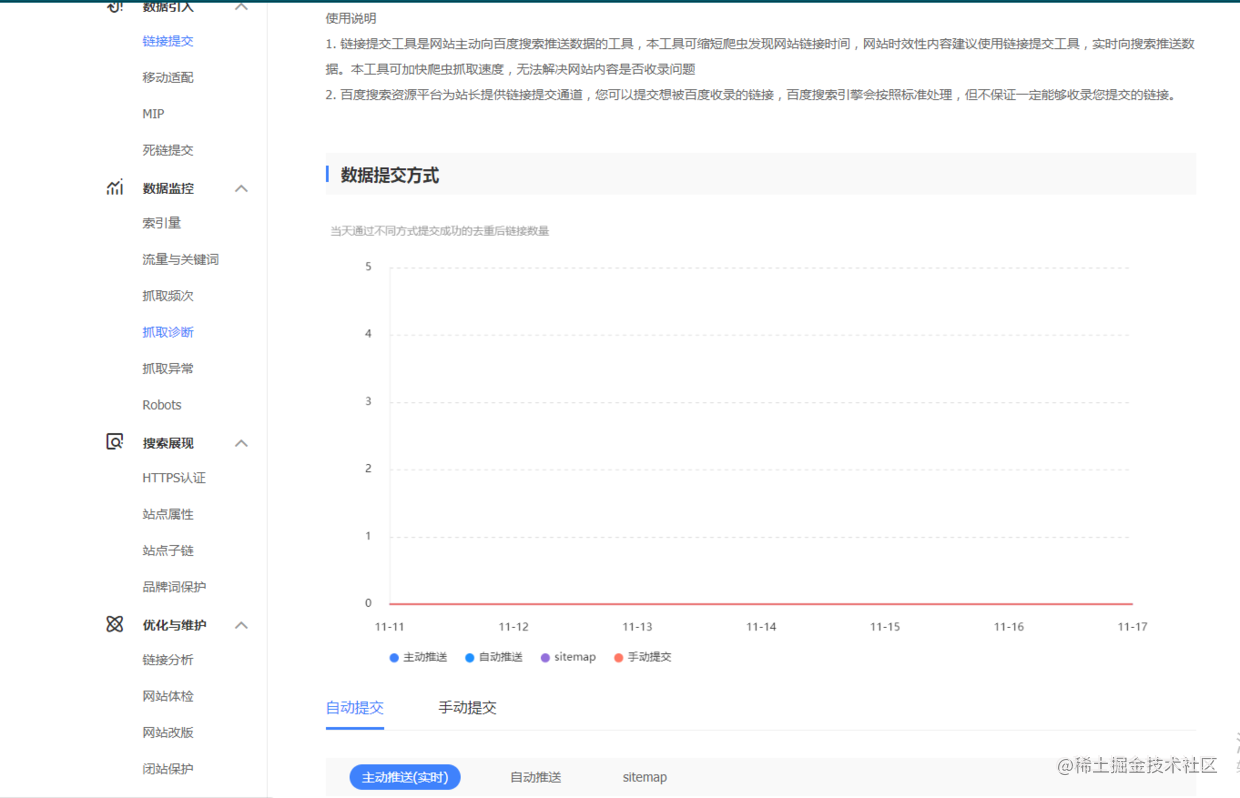Open 抓取频次 in the sidebar

pyautogui.click(x=168, y=296)
